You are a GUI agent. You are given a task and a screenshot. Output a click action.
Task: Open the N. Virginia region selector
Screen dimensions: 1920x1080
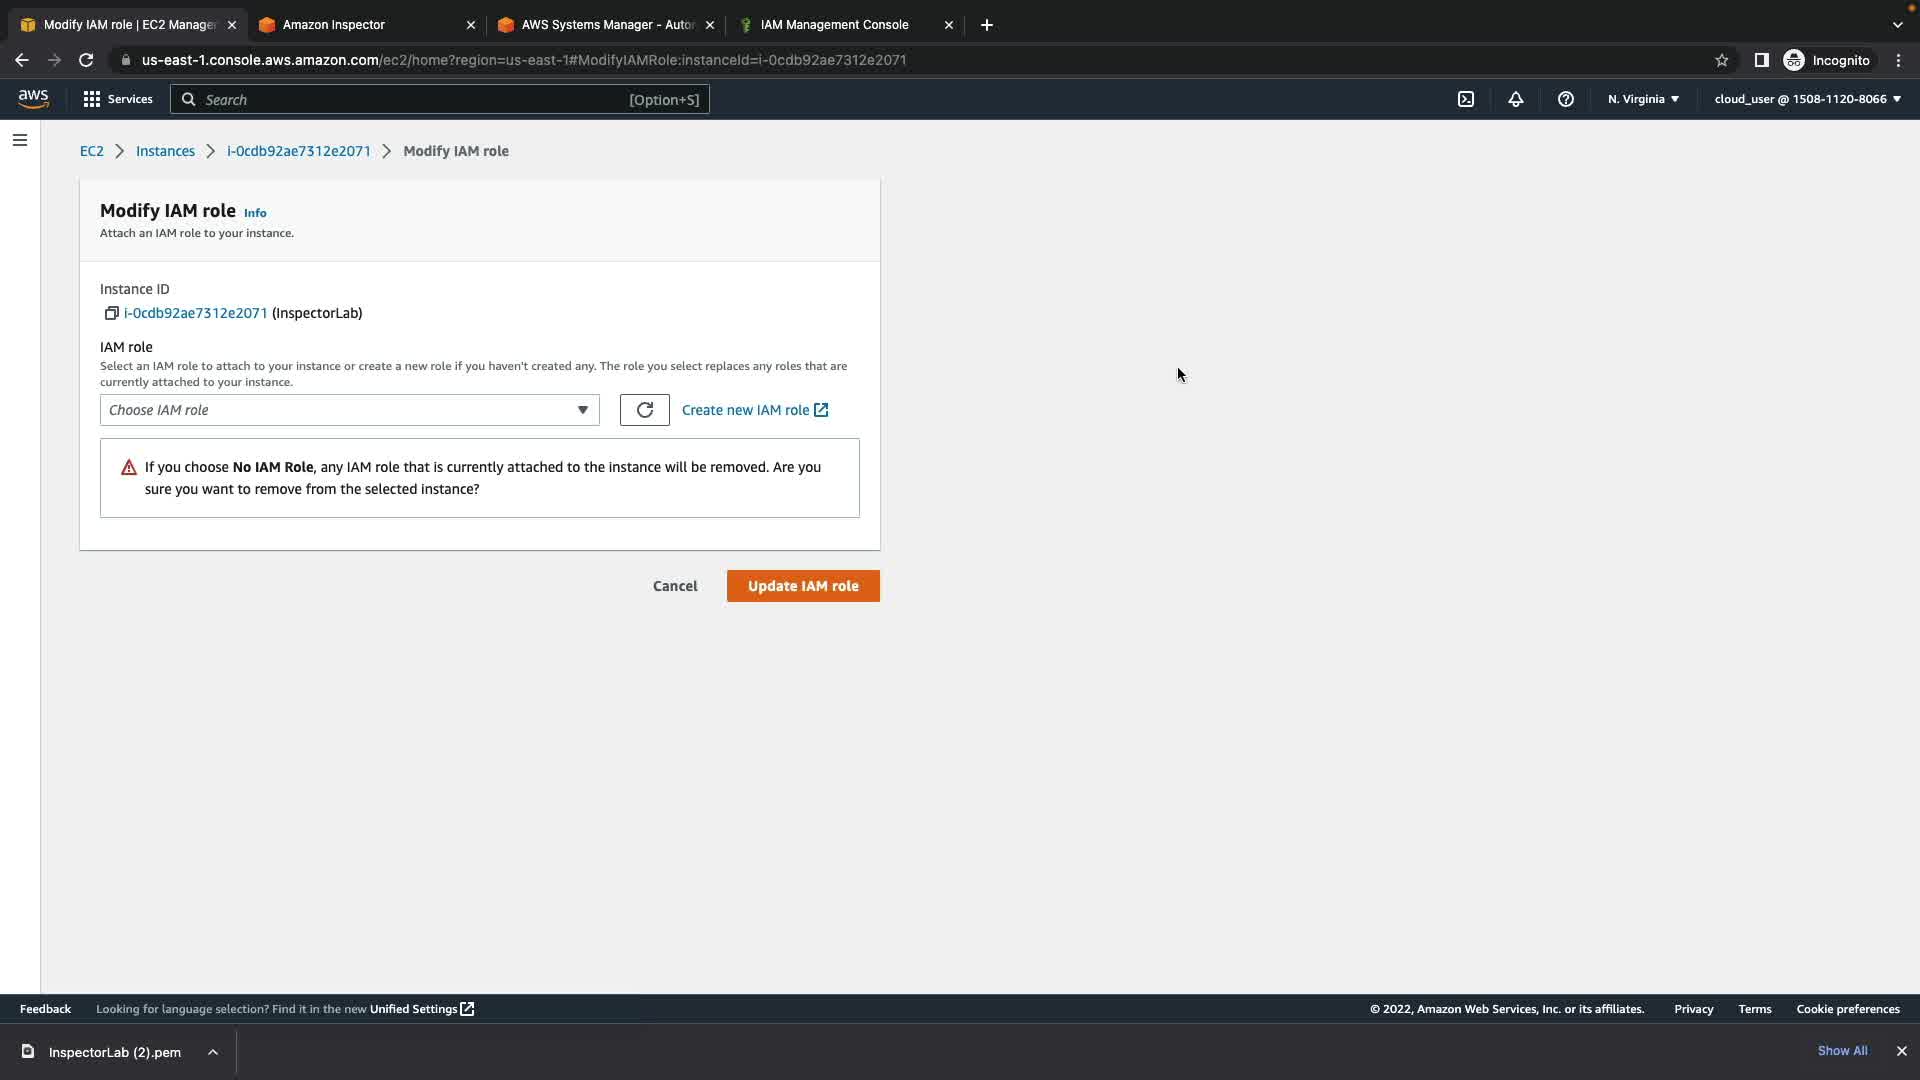point(1643,99)
